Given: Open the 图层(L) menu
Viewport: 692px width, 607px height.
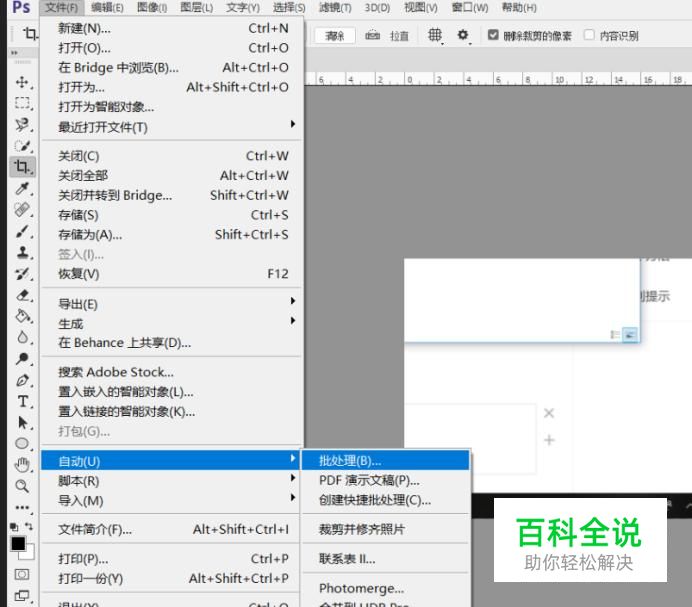Looking at the screenshot, I should click(x=197, y=8).
